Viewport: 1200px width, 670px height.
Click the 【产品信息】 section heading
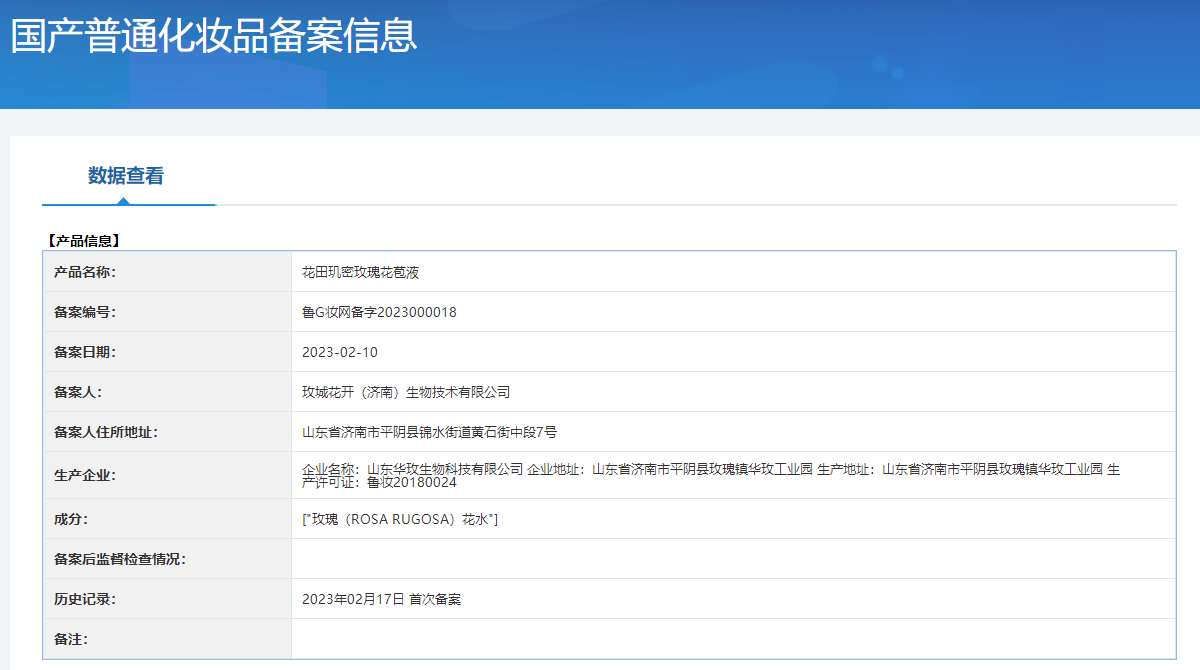[84, 240]
